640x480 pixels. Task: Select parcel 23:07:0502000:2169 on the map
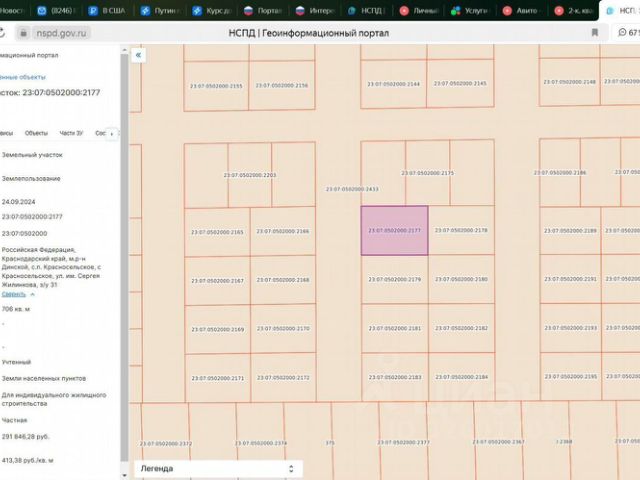coord(218,329)
